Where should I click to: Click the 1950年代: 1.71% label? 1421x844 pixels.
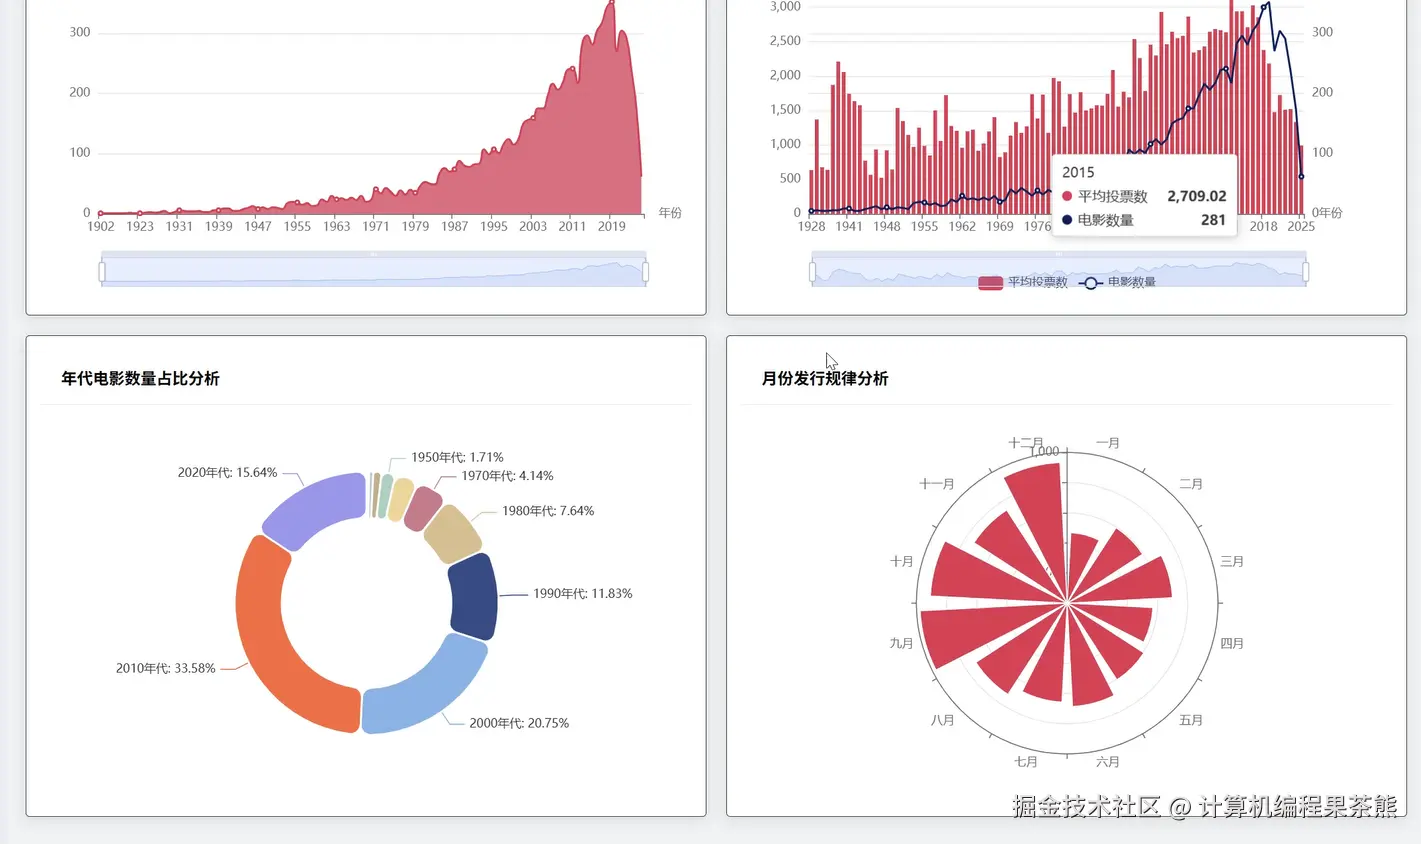[x=457, y=457]
